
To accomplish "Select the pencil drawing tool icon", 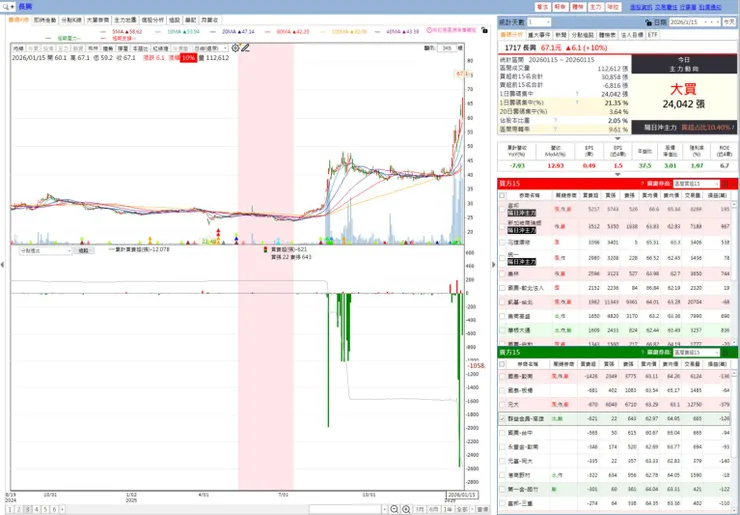I will (x=245, y=48).
